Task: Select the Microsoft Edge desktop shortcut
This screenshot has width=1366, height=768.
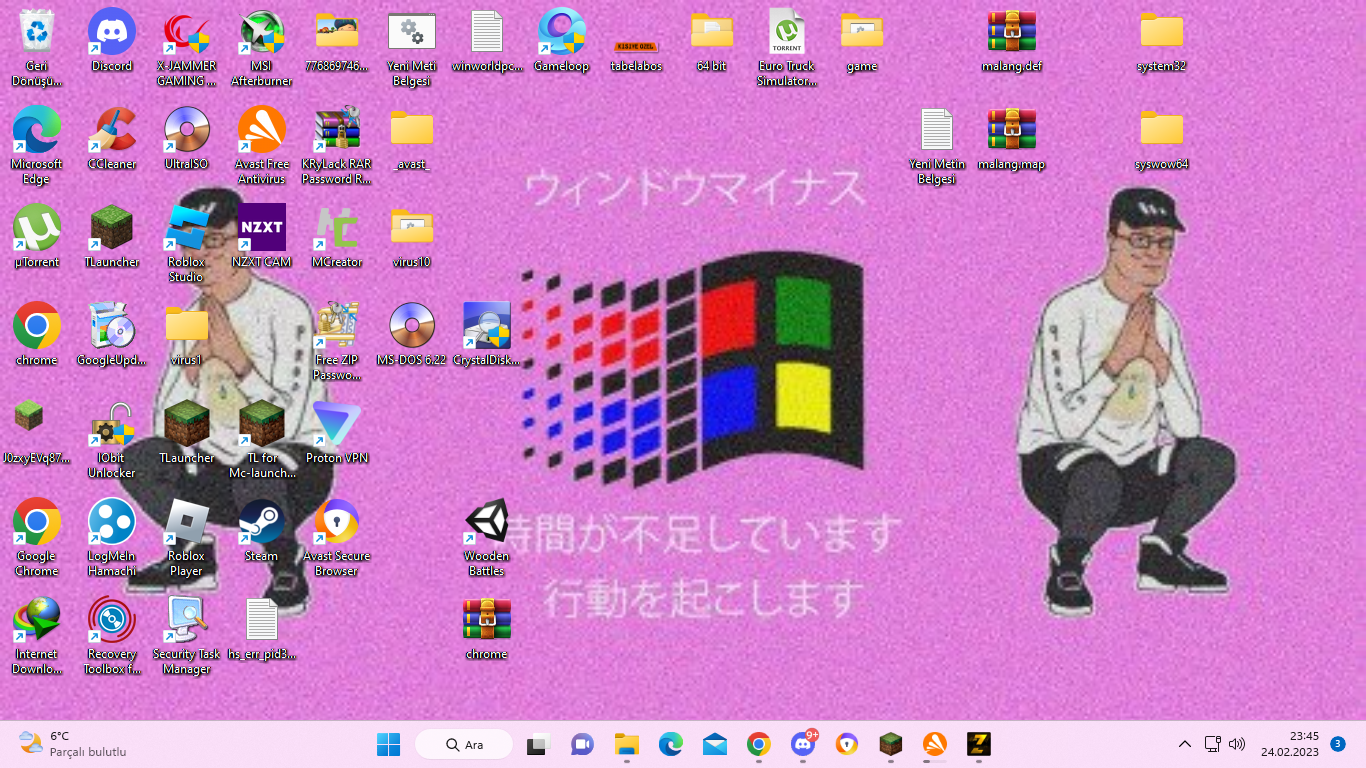Action: coord(37,145)
